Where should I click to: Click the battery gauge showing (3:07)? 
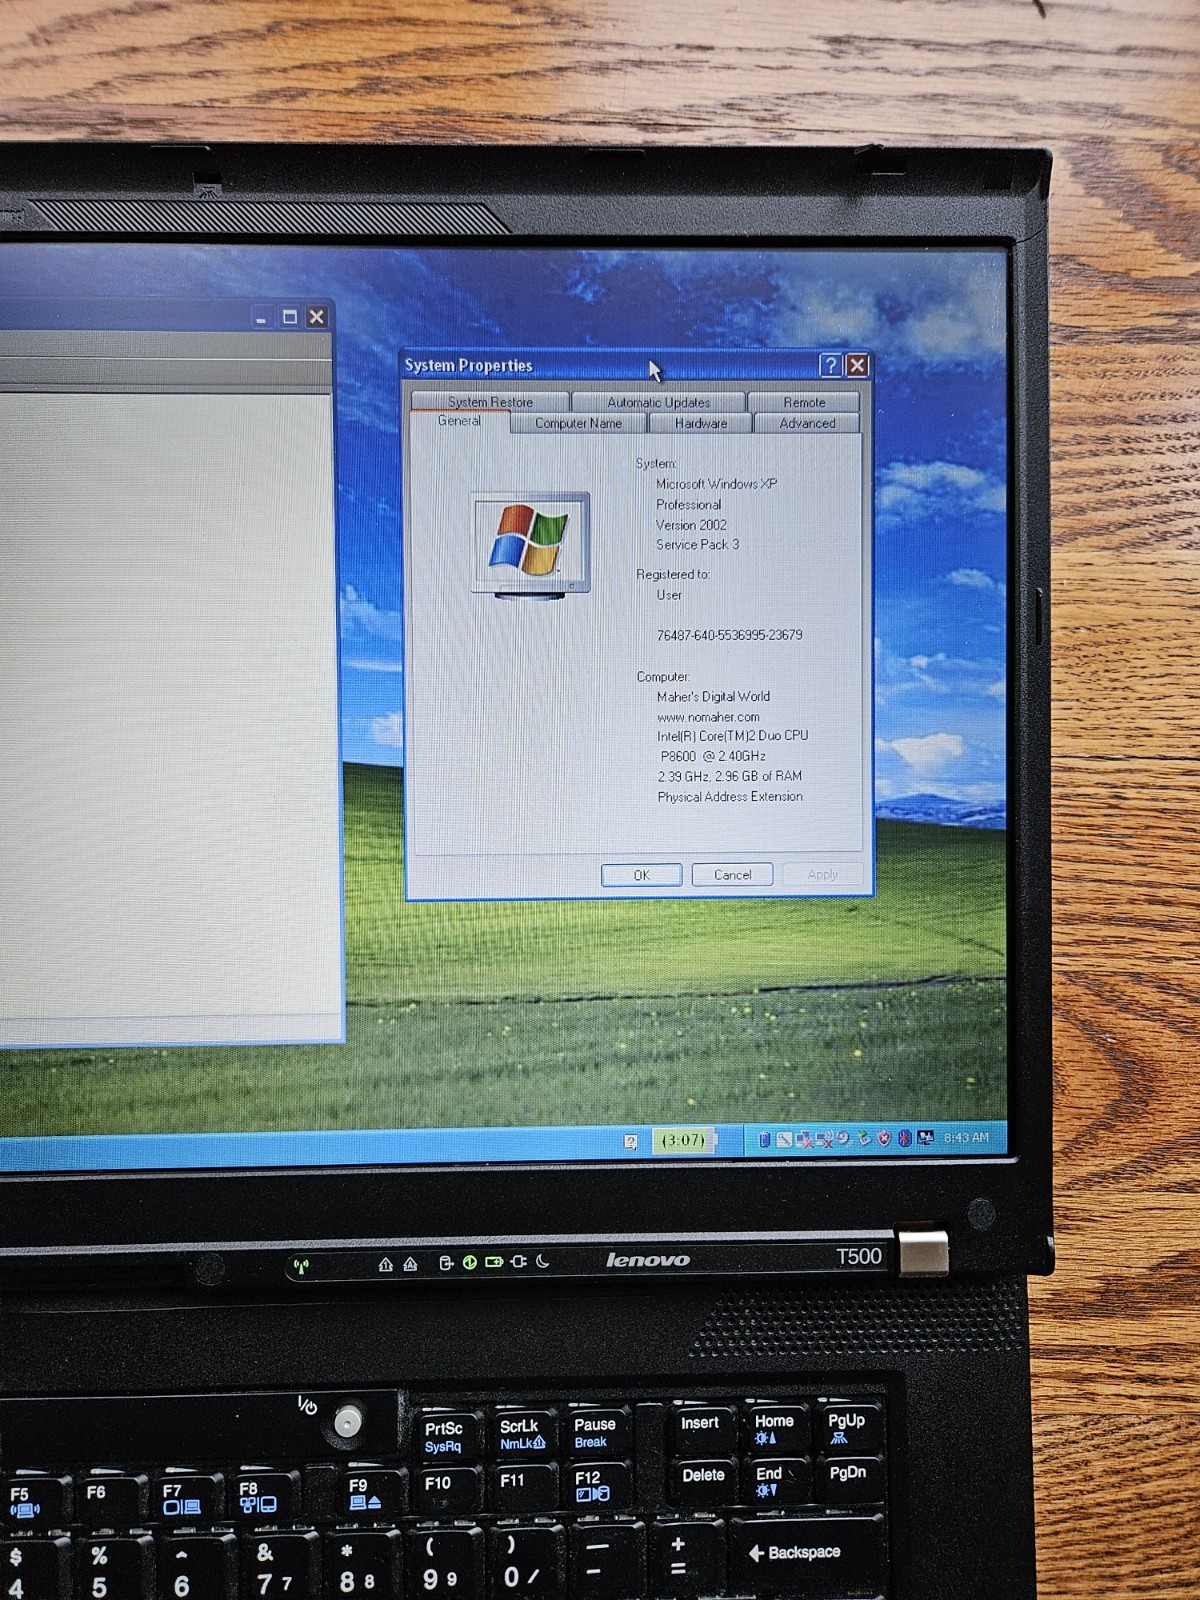684,1140
